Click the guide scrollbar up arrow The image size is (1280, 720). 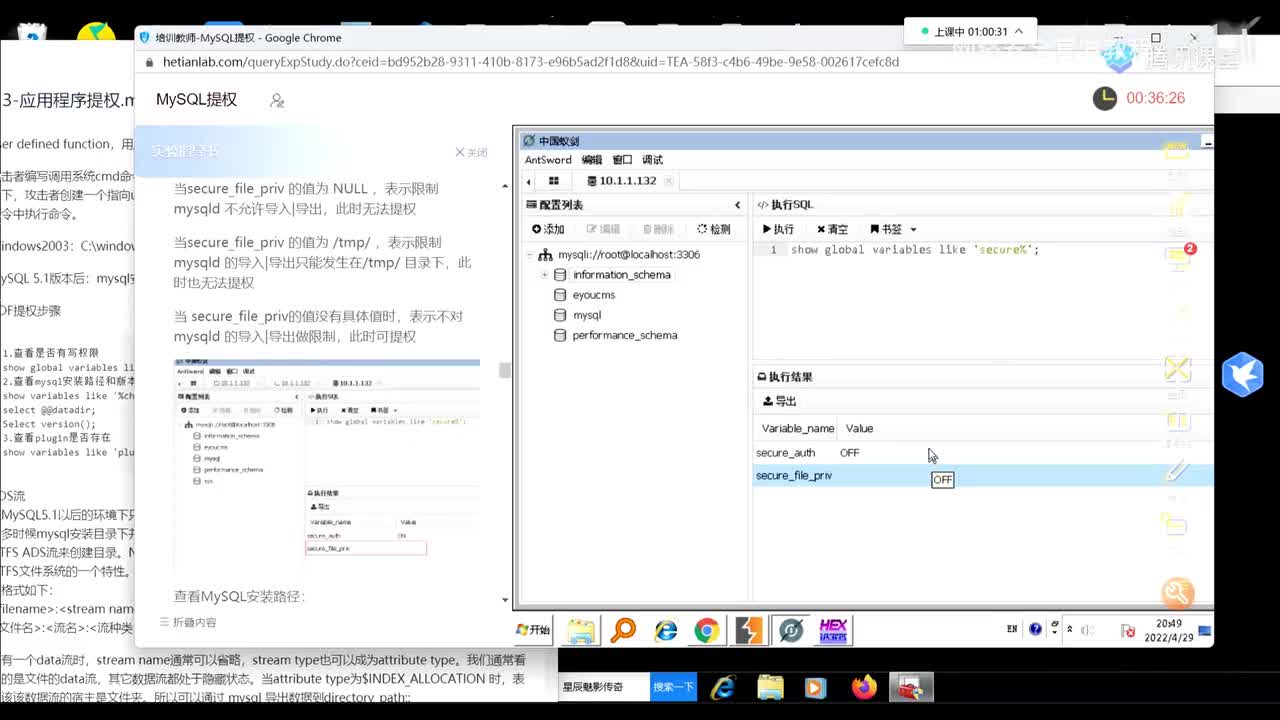[x=505, y=186]
